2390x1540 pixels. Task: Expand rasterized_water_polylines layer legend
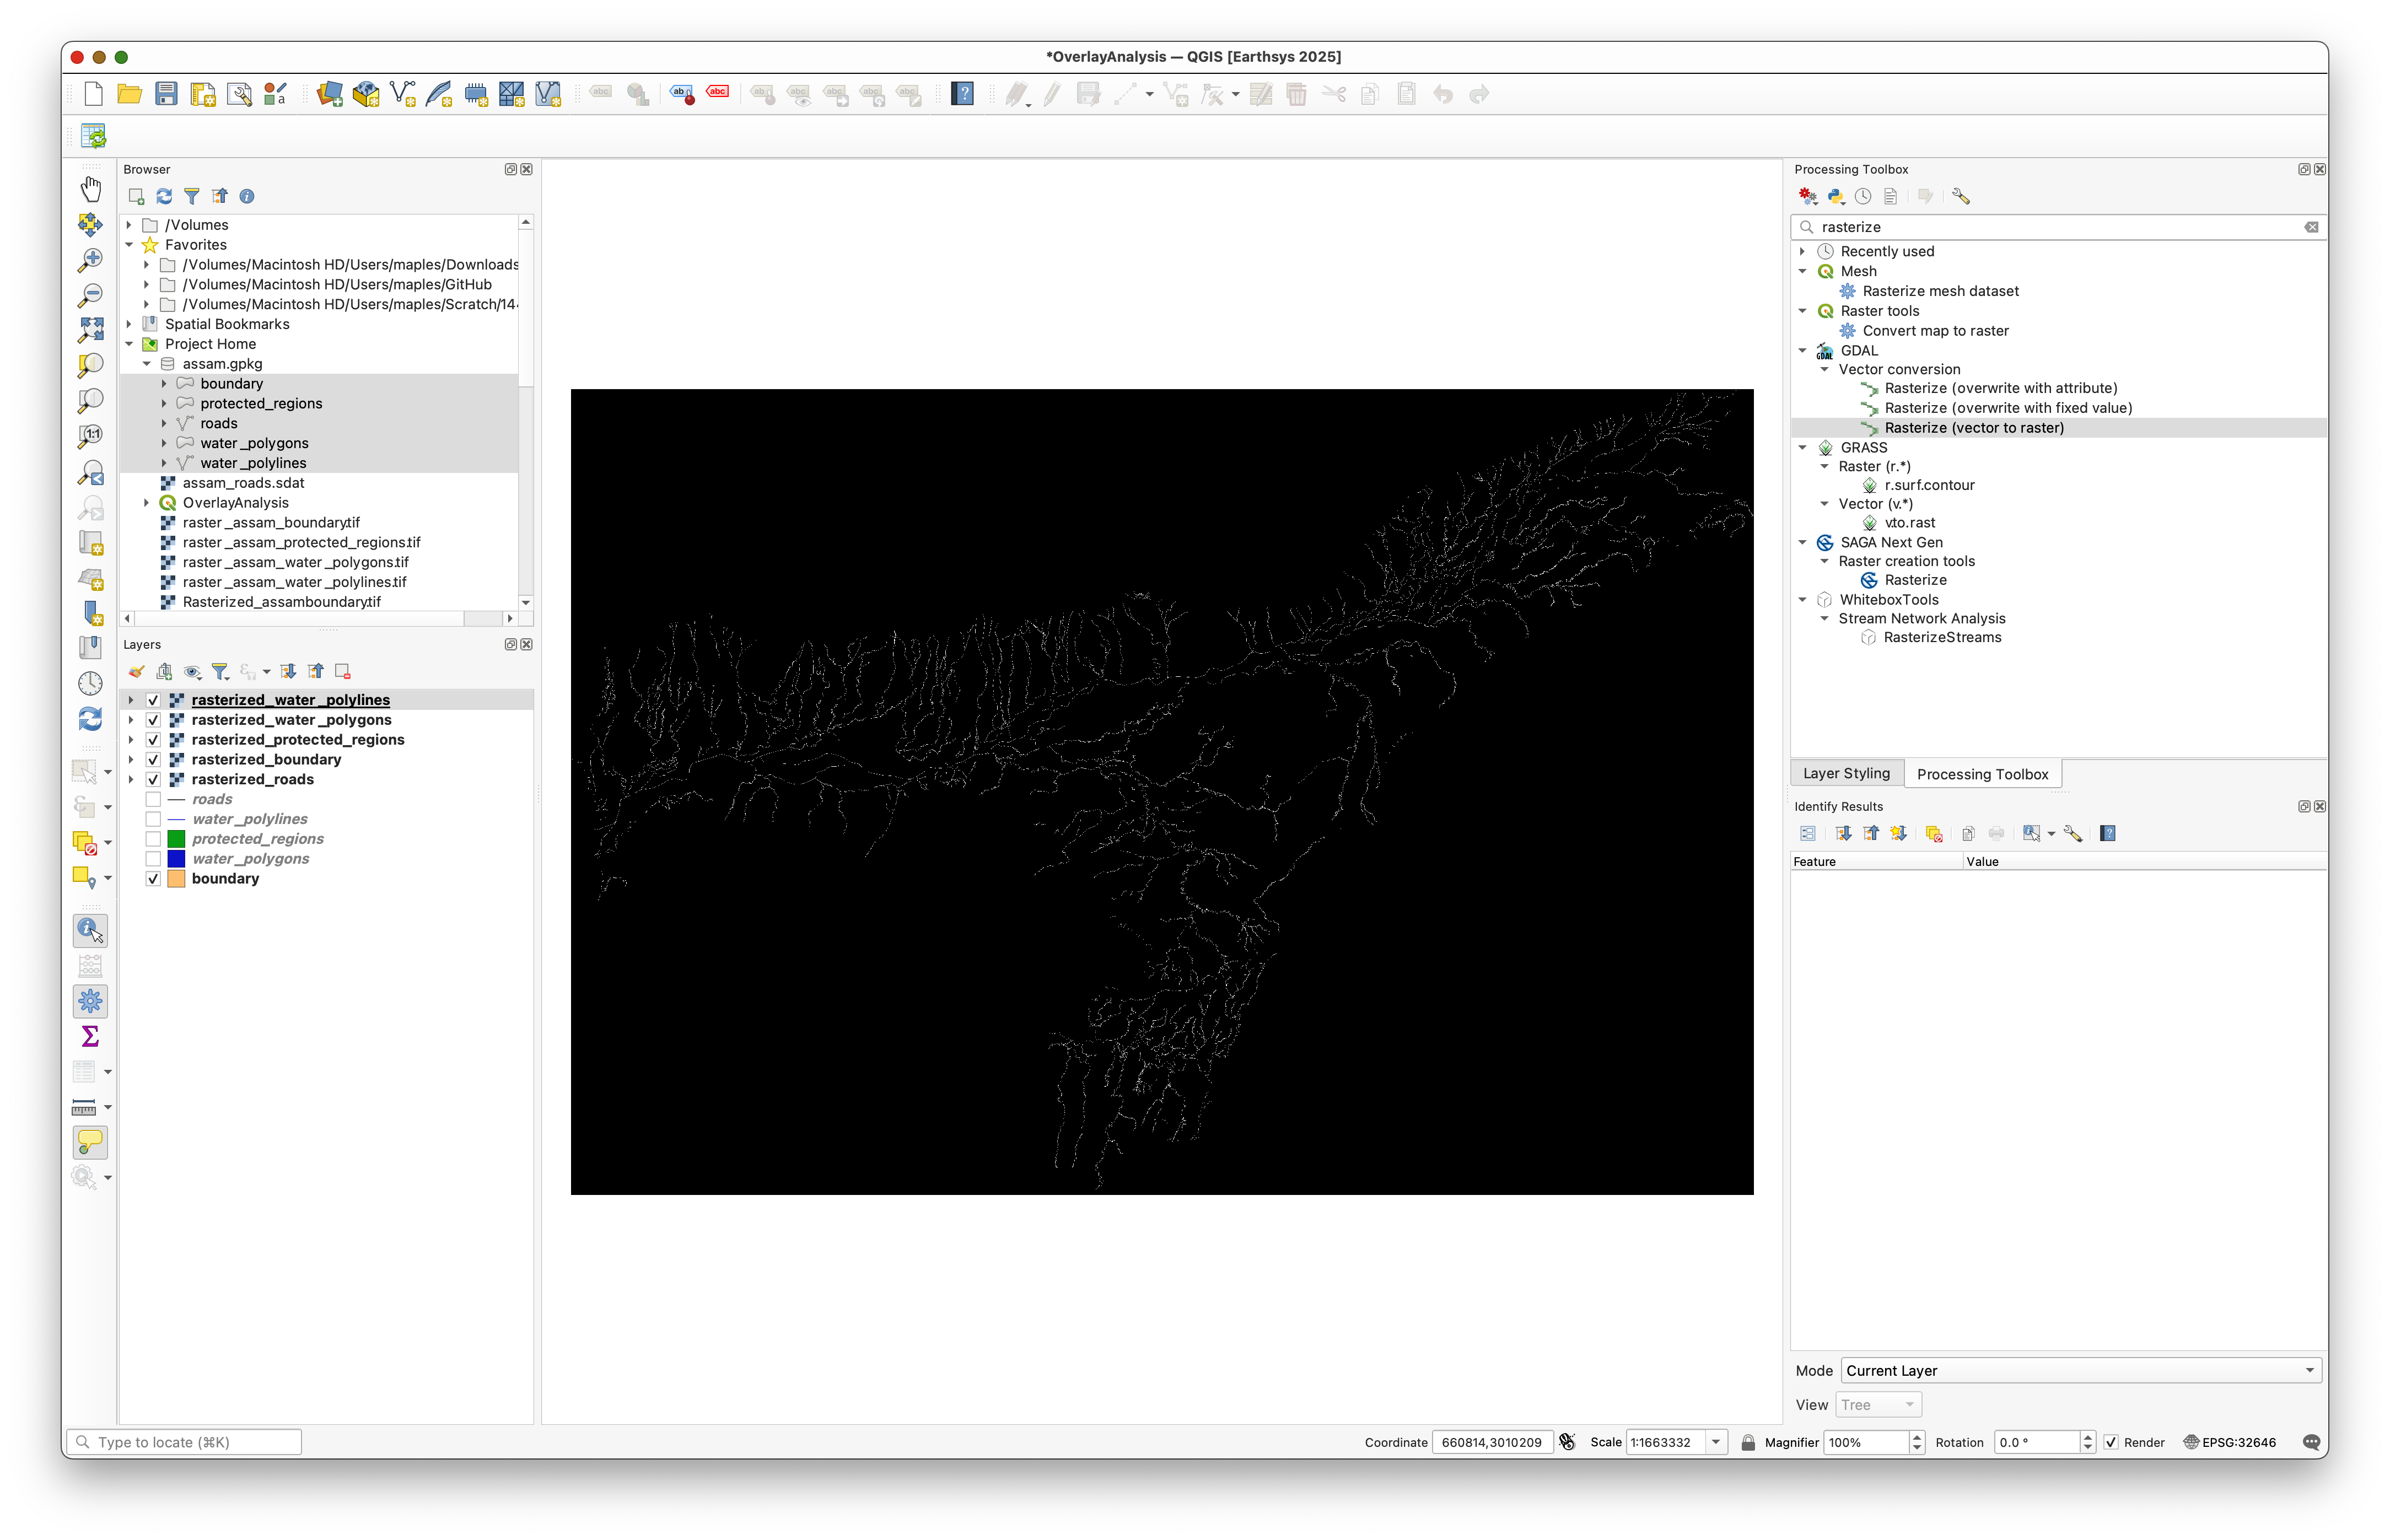(x=131, y=700)
